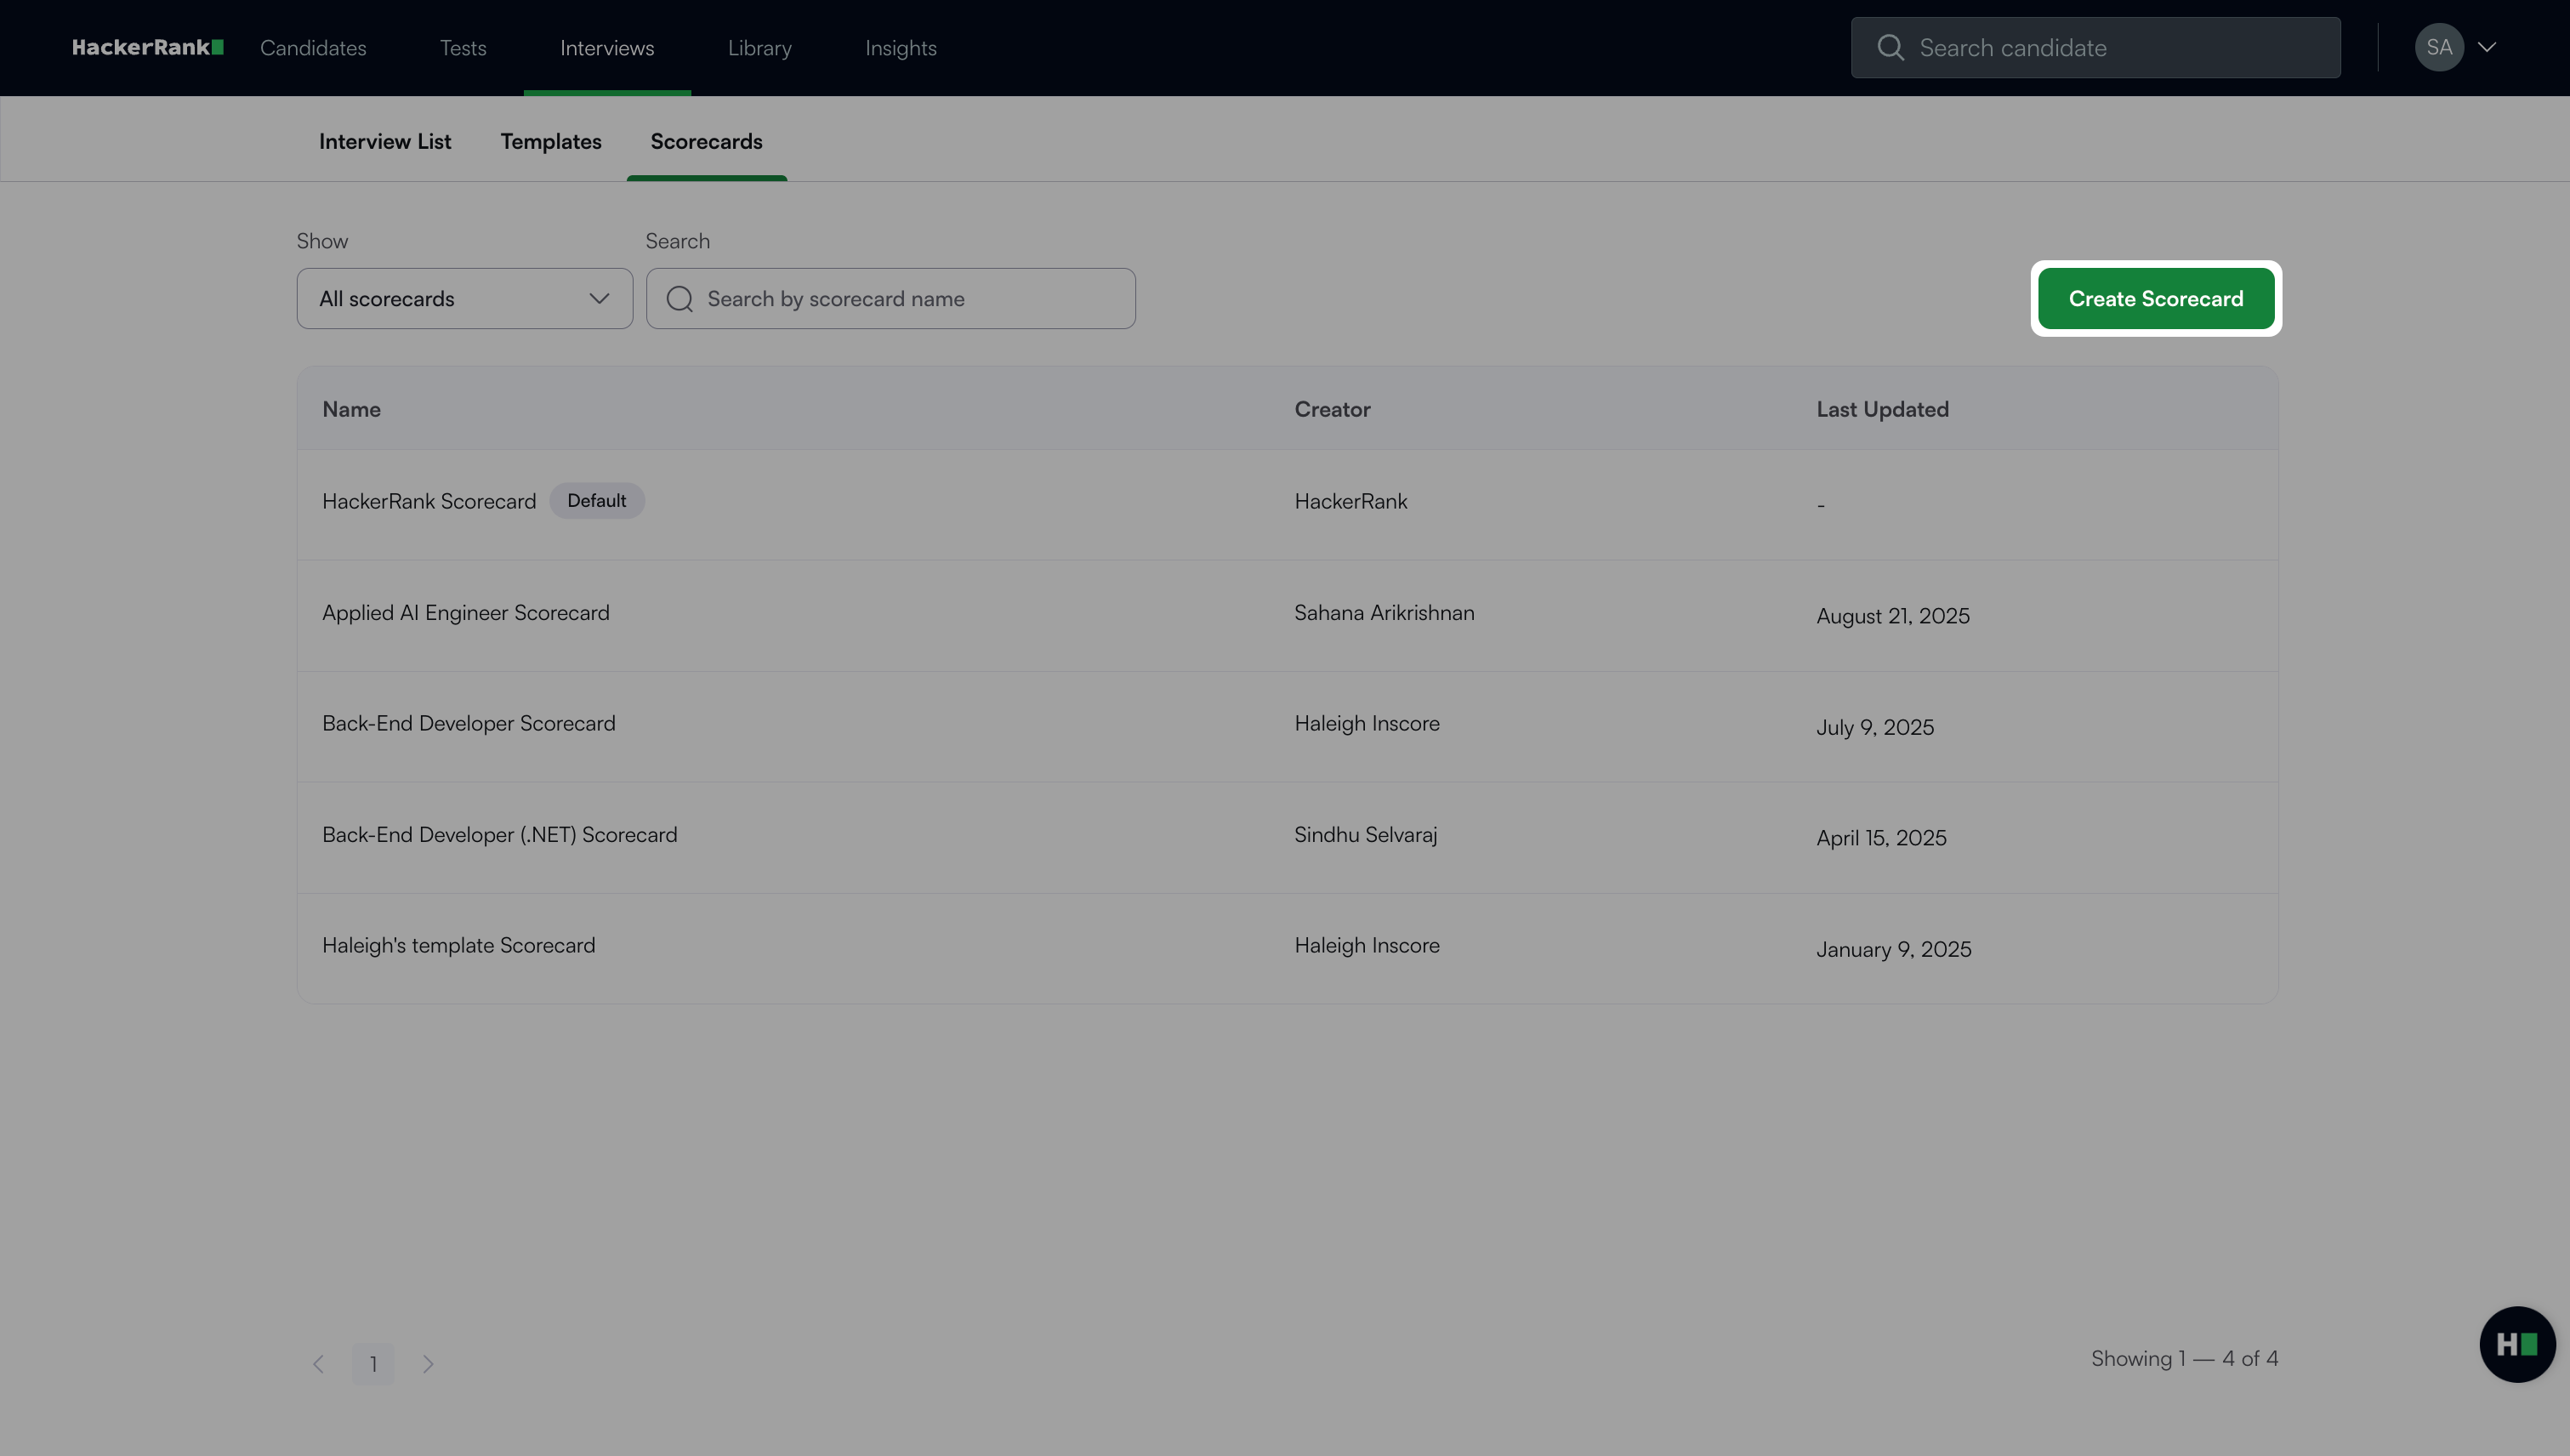Click the search magnifier icon in top bar
Screen dimensions: 2570x1456
point(1889,47)
